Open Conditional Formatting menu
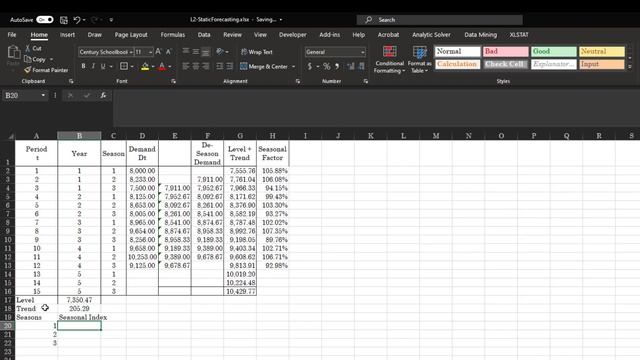 tap(389, 60)
